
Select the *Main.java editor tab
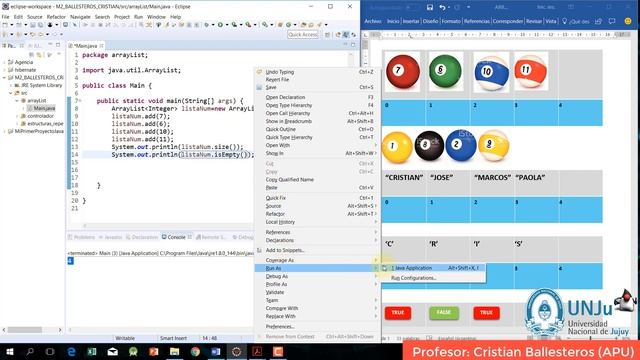click(86, 46)
